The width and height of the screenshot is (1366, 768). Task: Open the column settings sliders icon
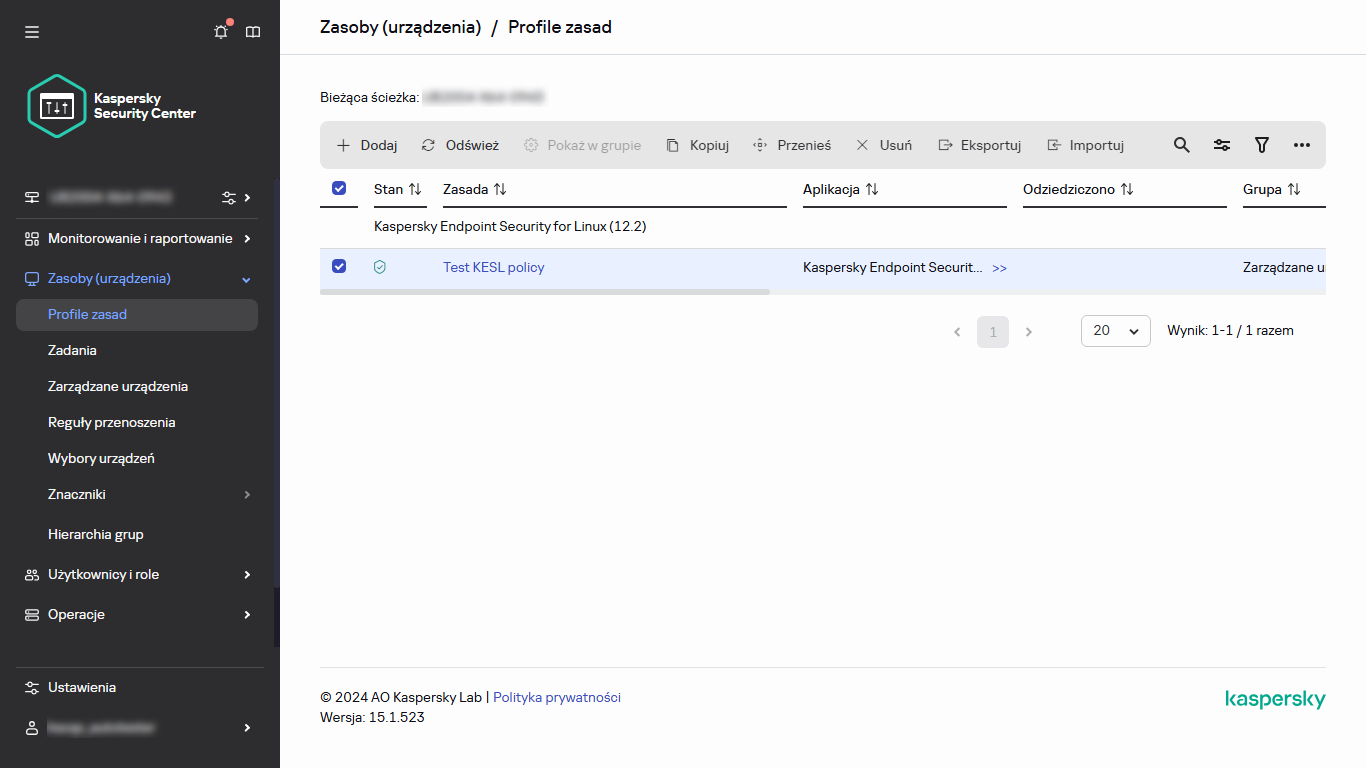(1221, 145)
